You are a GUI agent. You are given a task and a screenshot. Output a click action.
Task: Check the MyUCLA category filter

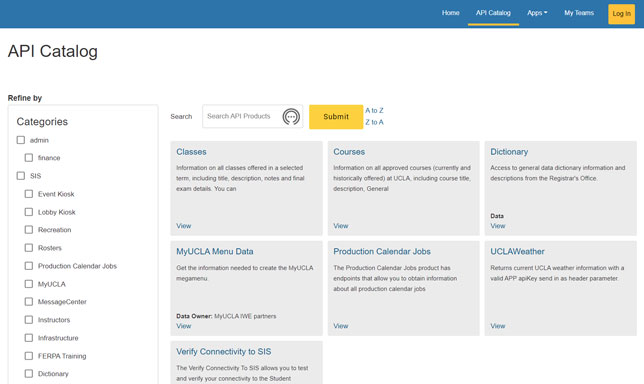point(29,284)
